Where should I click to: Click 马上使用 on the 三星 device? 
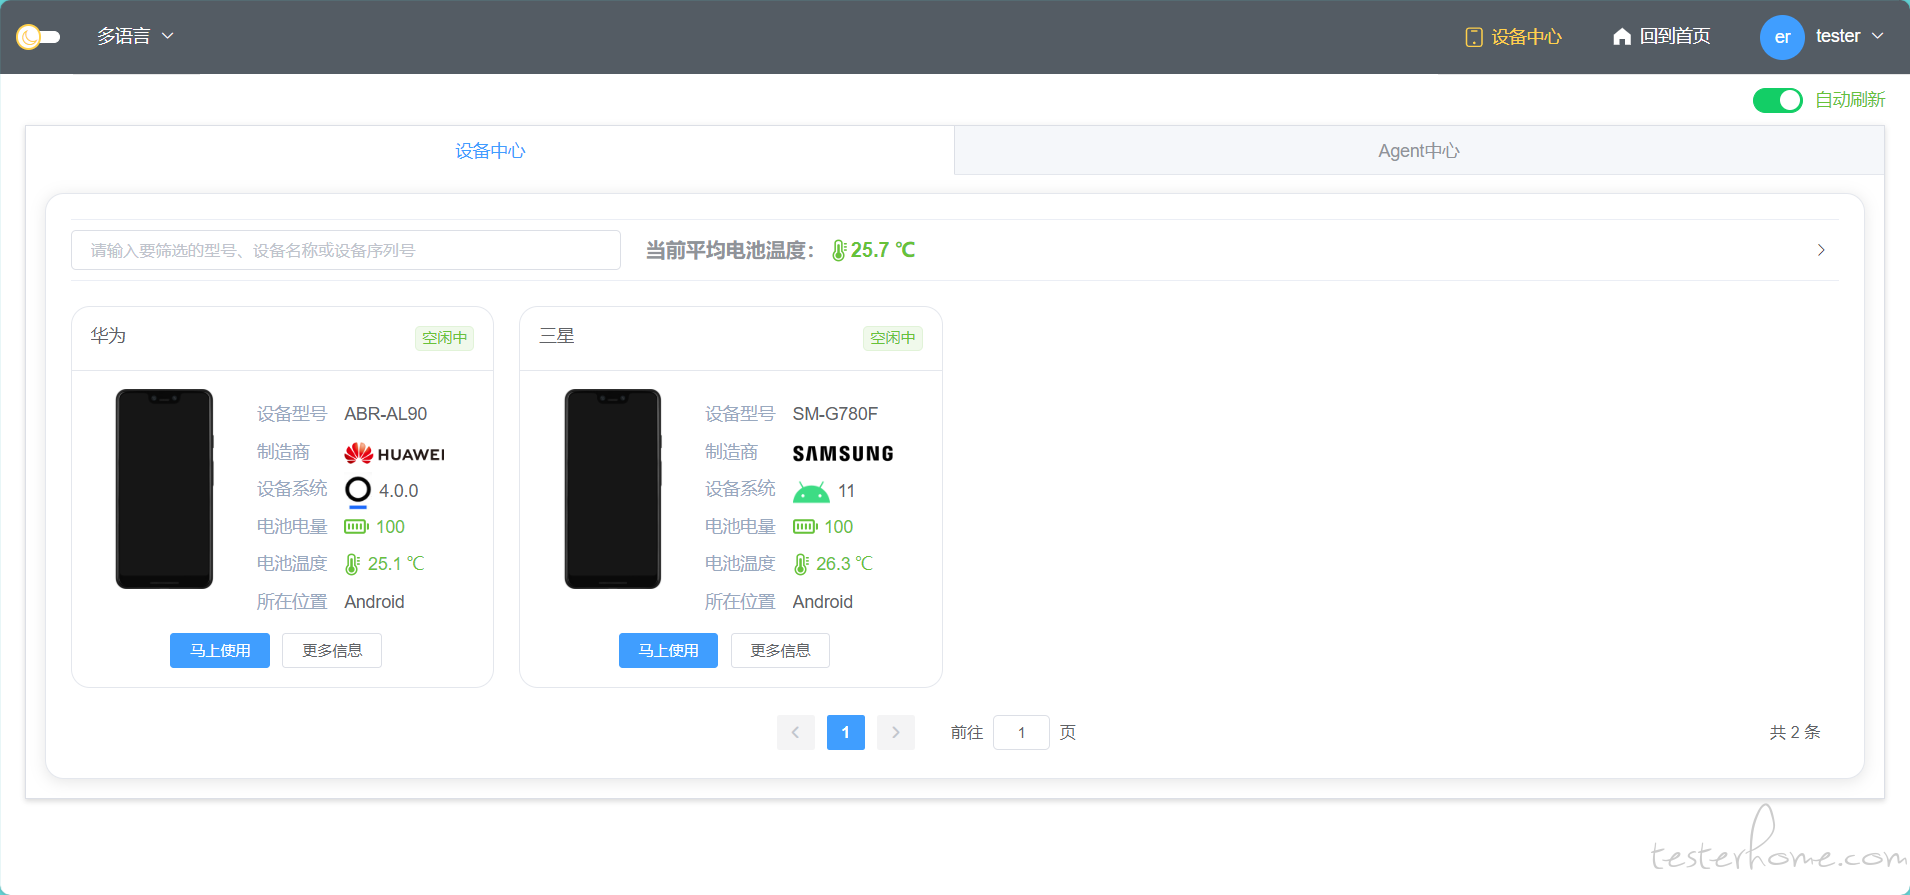(668, 651)
